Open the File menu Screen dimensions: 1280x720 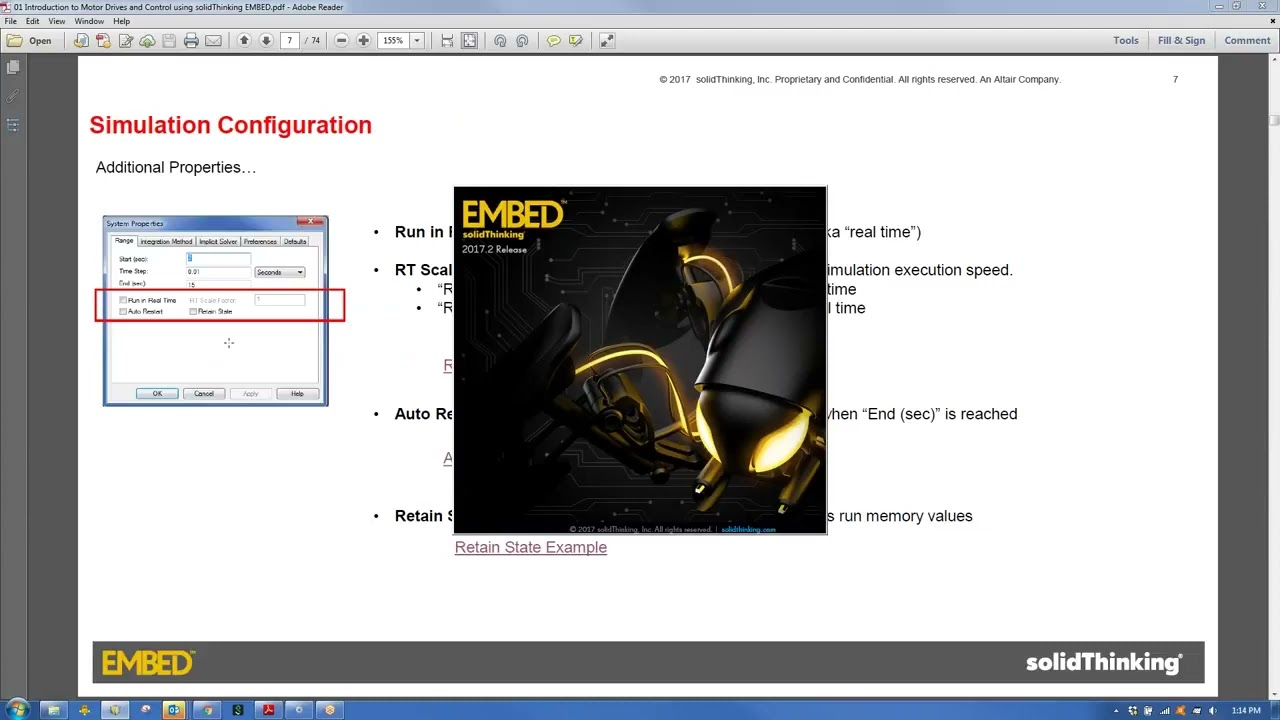[10, 21]
